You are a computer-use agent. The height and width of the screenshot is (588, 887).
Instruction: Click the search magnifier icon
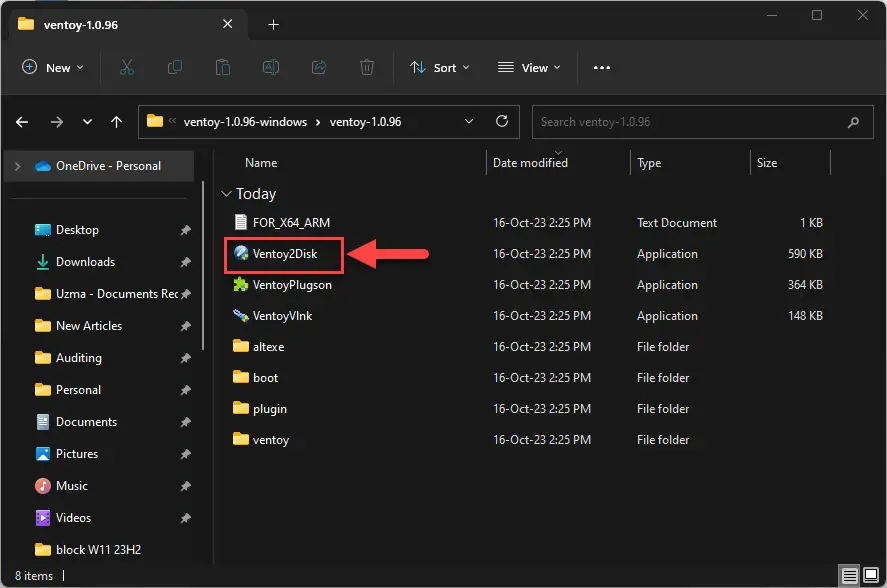[853, 122]
